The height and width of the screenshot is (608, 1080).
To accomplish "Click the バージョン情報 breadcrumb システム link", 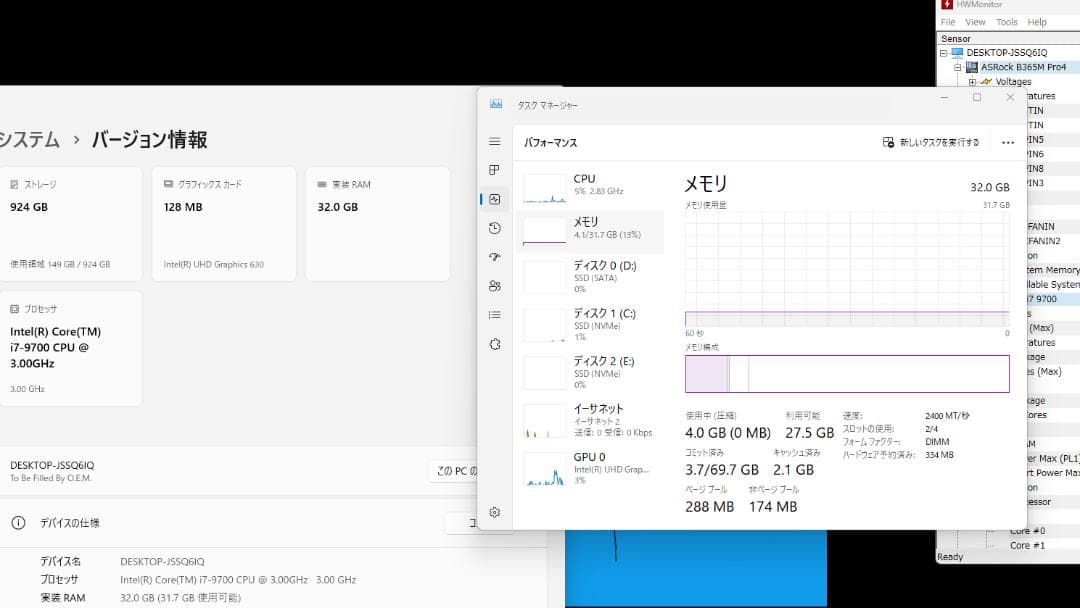I will 30,140.
